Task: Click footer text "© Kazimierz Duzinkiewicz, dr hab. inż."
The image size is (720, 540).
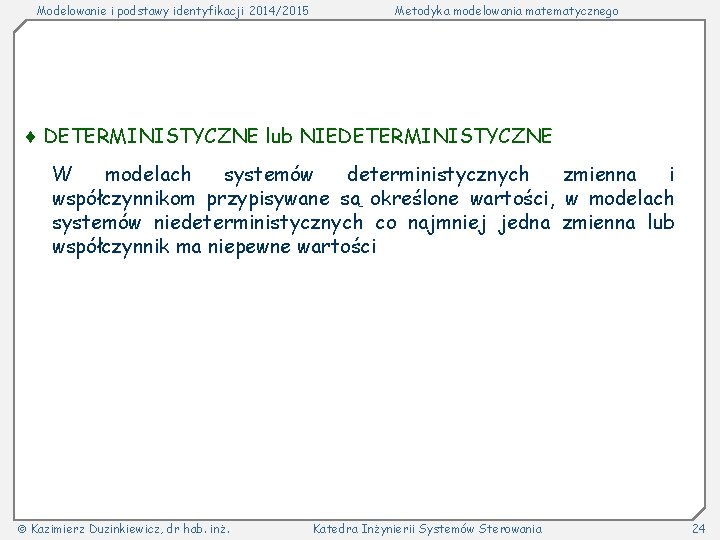Action: pos(124,529)
